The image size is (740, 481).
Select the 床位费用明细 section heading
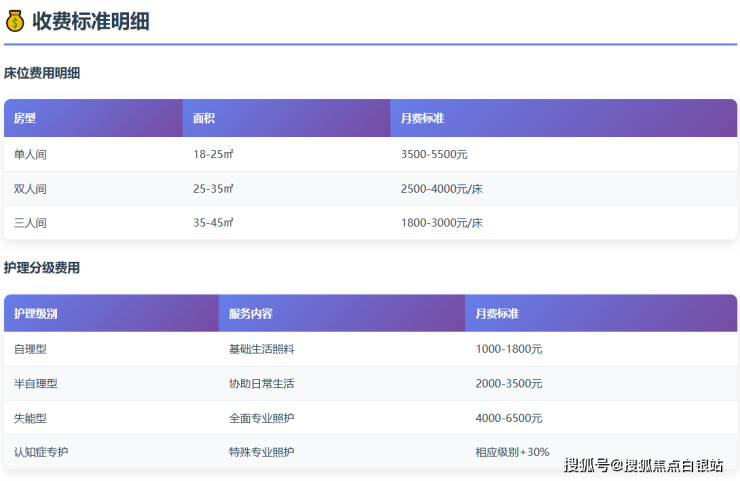42,73
